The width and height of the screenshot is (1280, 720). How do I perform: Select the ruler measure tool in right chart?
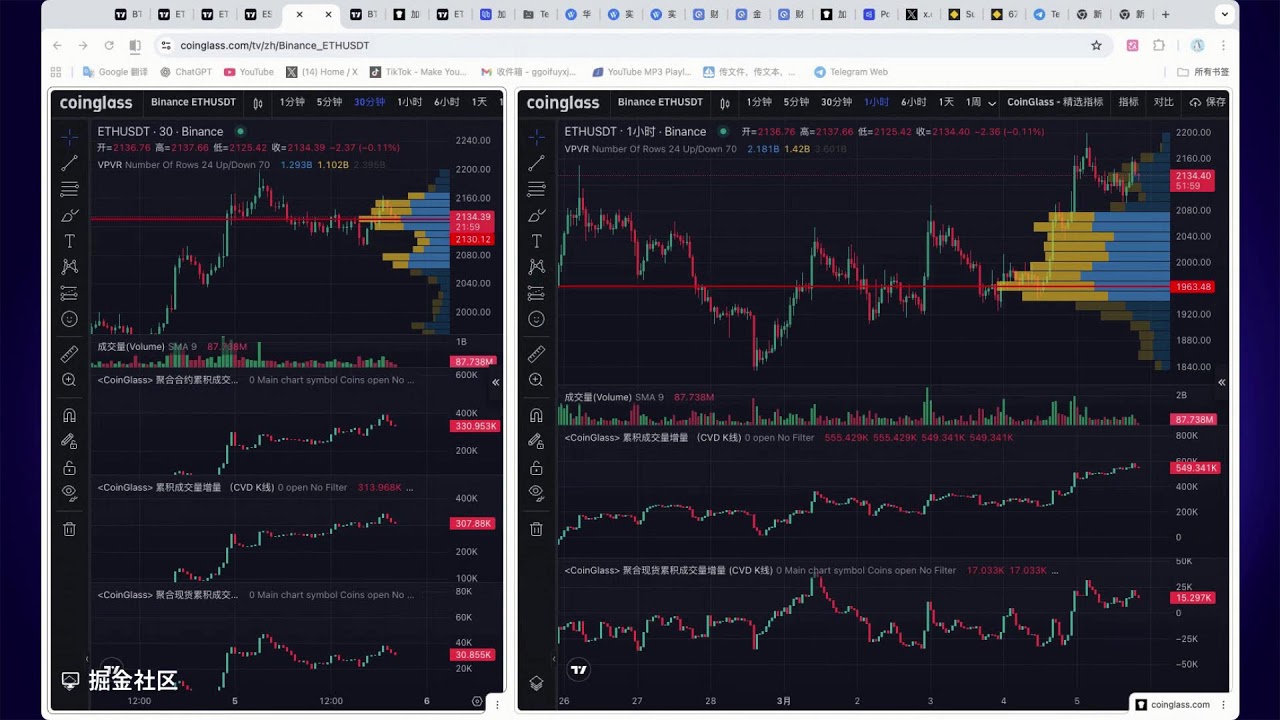(x=536, y=354)
